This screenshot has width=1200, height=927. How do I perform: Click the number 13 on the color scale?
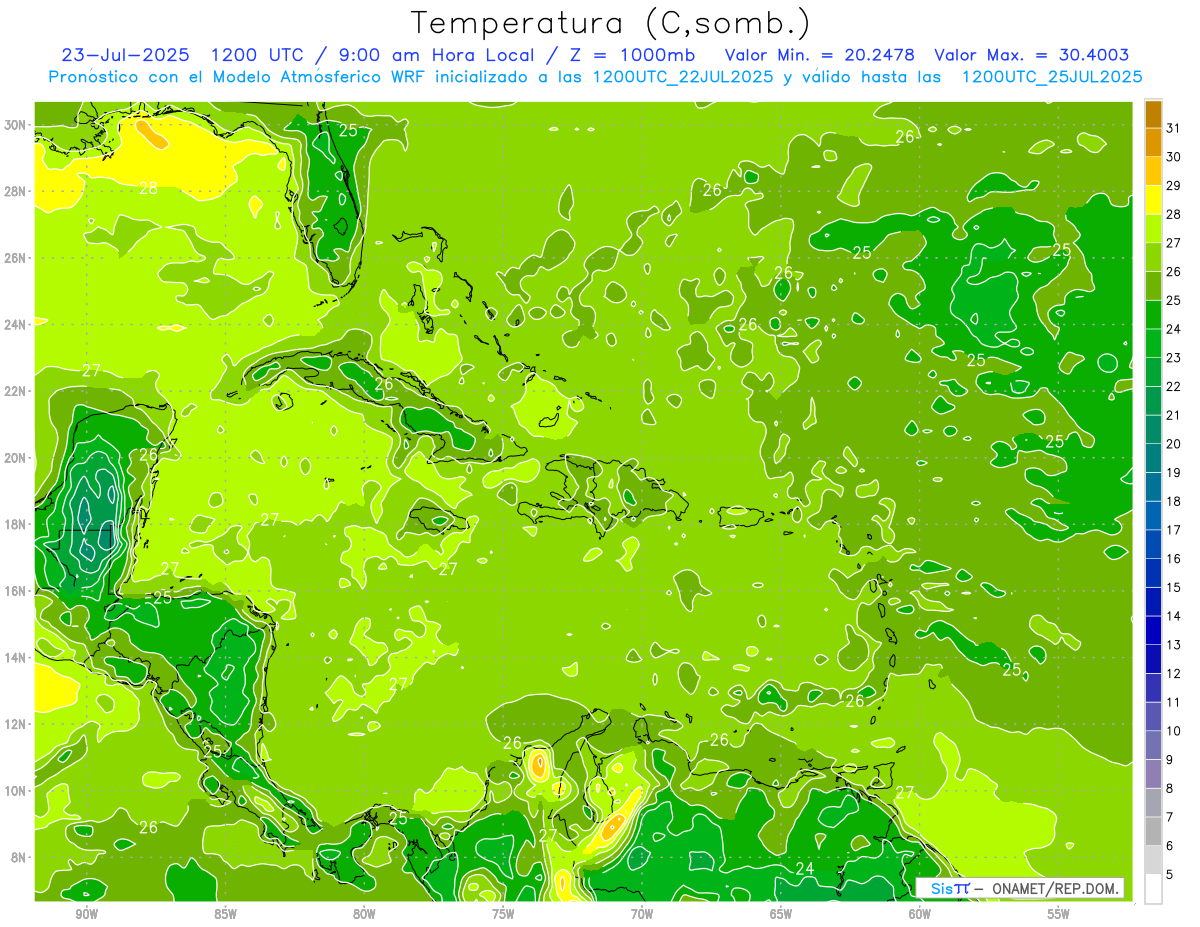click(1174, 645)
